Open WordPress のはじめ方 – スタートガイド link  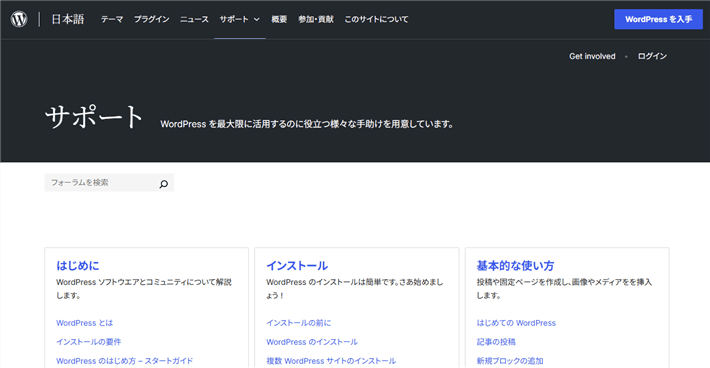click(x=125, y=361)
